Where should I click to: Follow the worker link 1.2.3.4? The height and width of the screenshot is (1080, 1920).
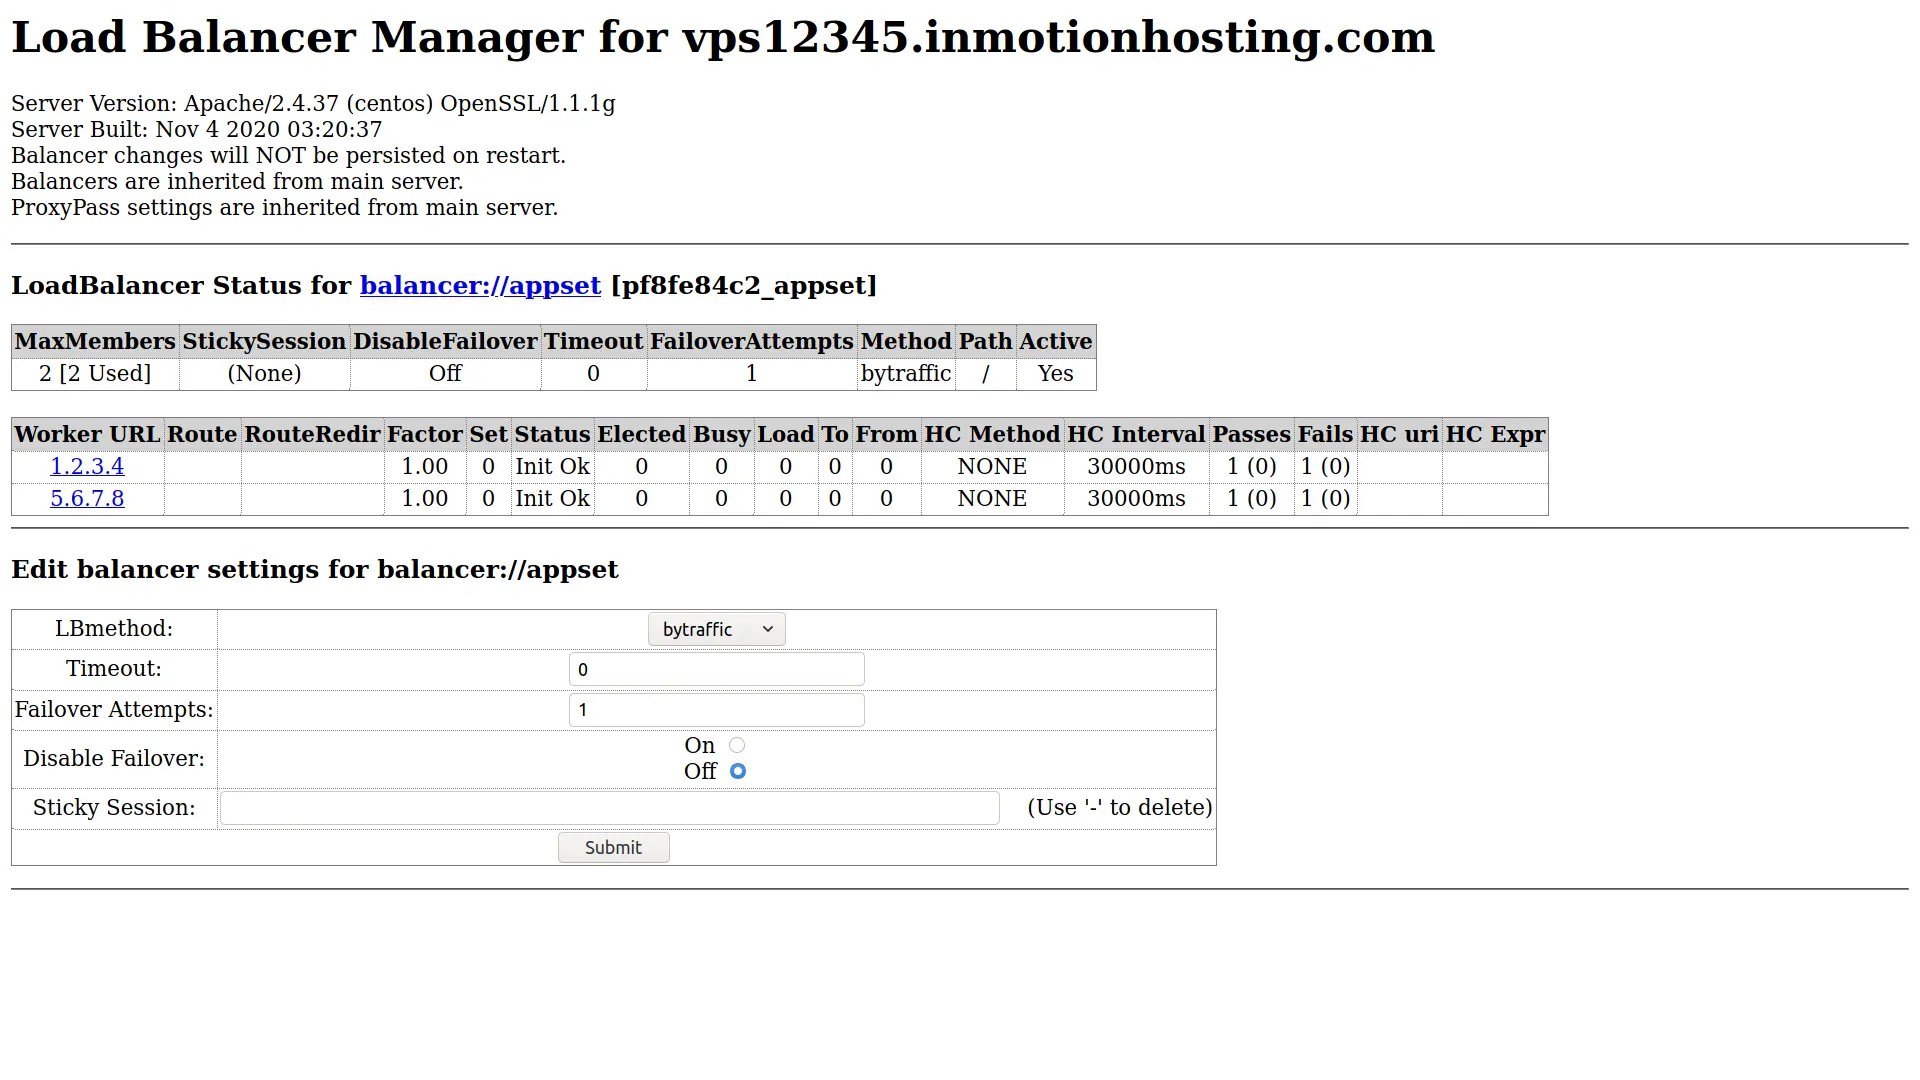click(87, 466)
